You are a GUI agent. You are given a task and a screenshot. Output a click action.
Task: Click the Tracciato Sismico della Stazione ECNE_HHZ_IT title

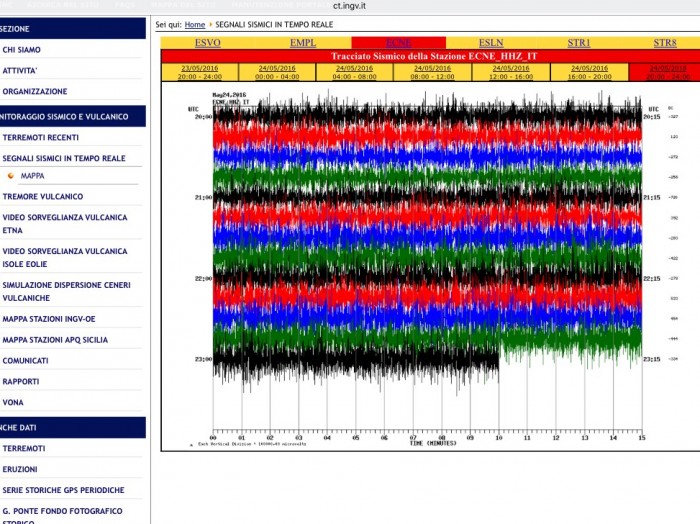[434, 56]
